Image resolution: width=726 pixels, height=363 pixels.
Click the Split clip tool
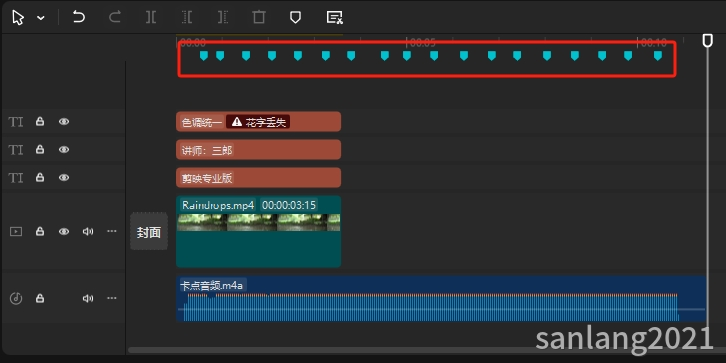[x=150, y=18]
